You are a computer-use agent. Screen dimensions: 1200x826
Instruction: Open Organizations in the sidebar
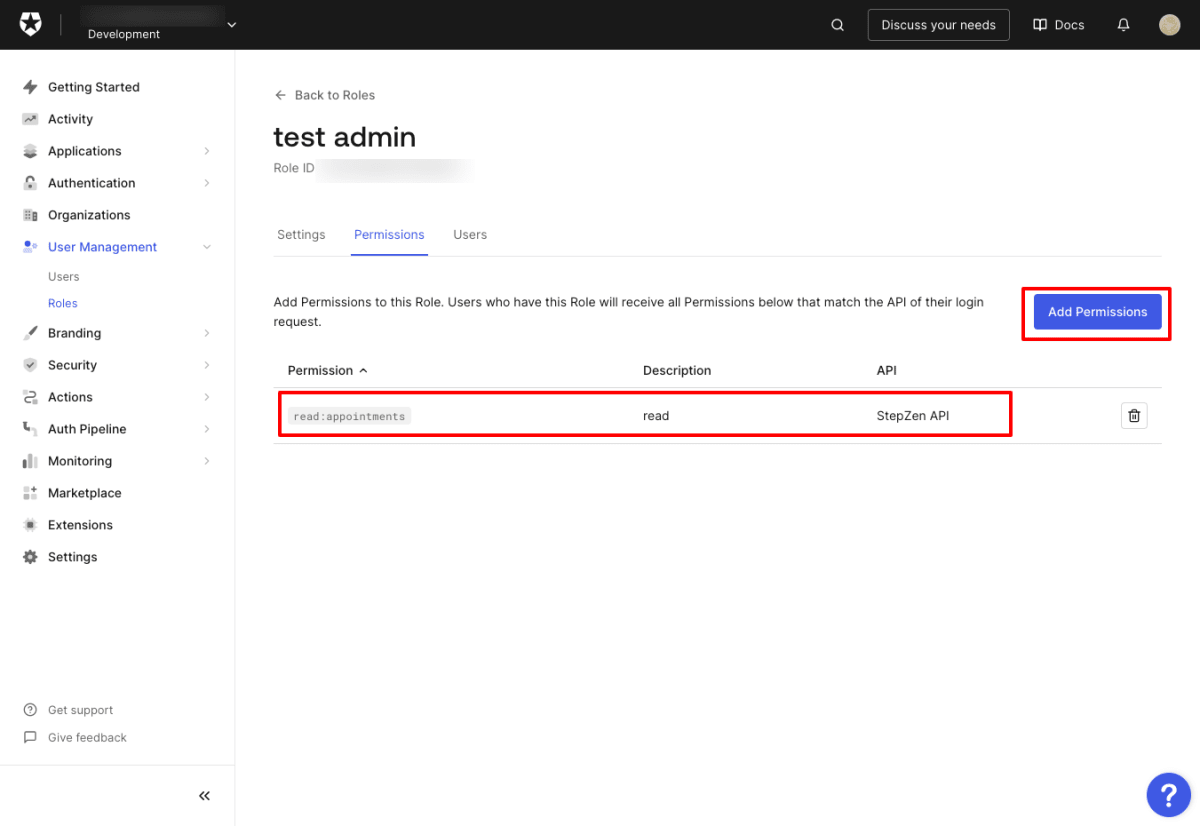coord(89,215)
